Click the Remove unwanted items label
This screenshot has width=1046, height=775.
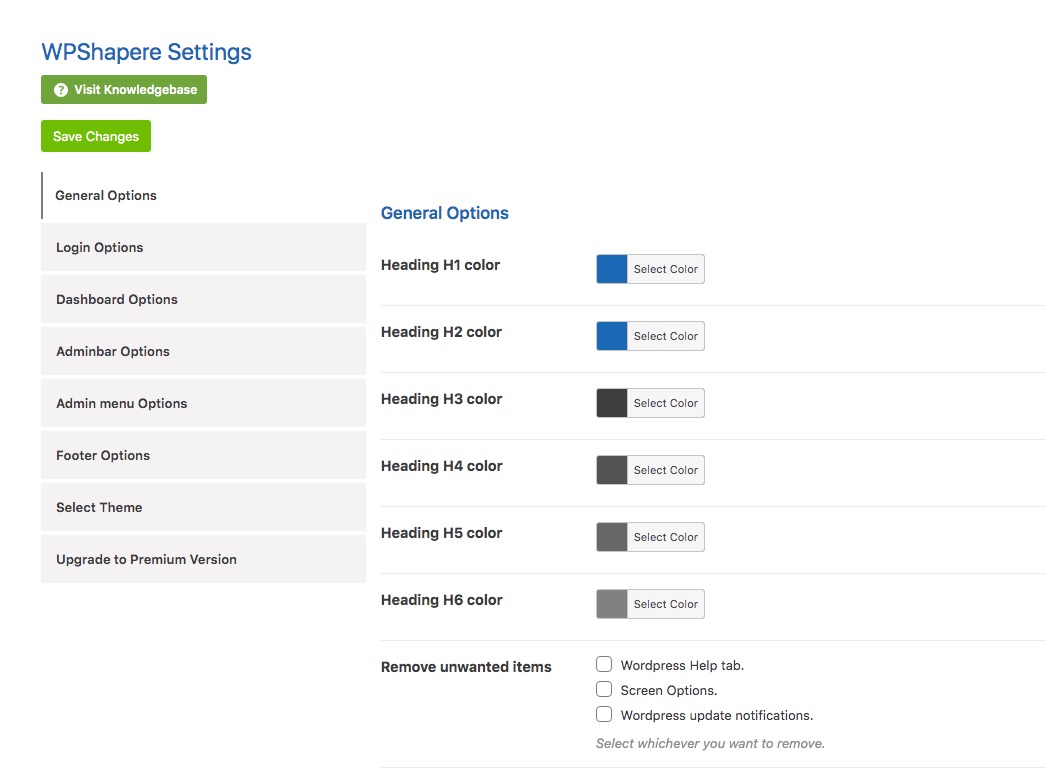(x=466, y=667)
